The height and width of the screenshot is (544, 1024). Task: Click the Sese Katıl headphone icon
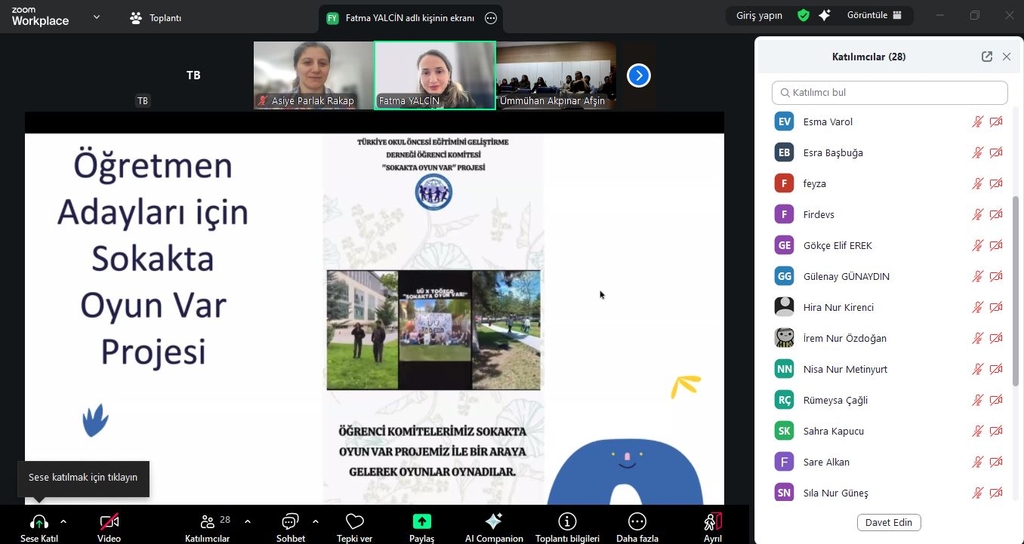tap(39, 522)
